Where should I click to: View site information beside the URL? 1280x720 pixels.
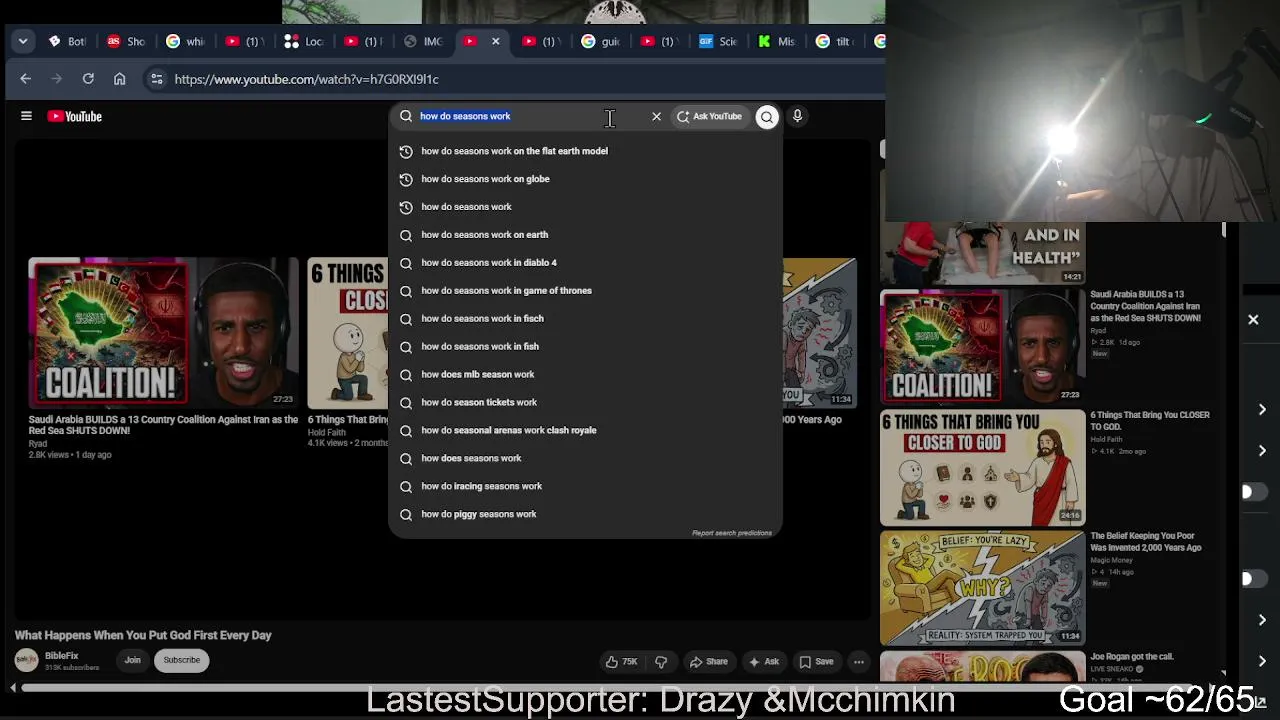coord(156,79)
